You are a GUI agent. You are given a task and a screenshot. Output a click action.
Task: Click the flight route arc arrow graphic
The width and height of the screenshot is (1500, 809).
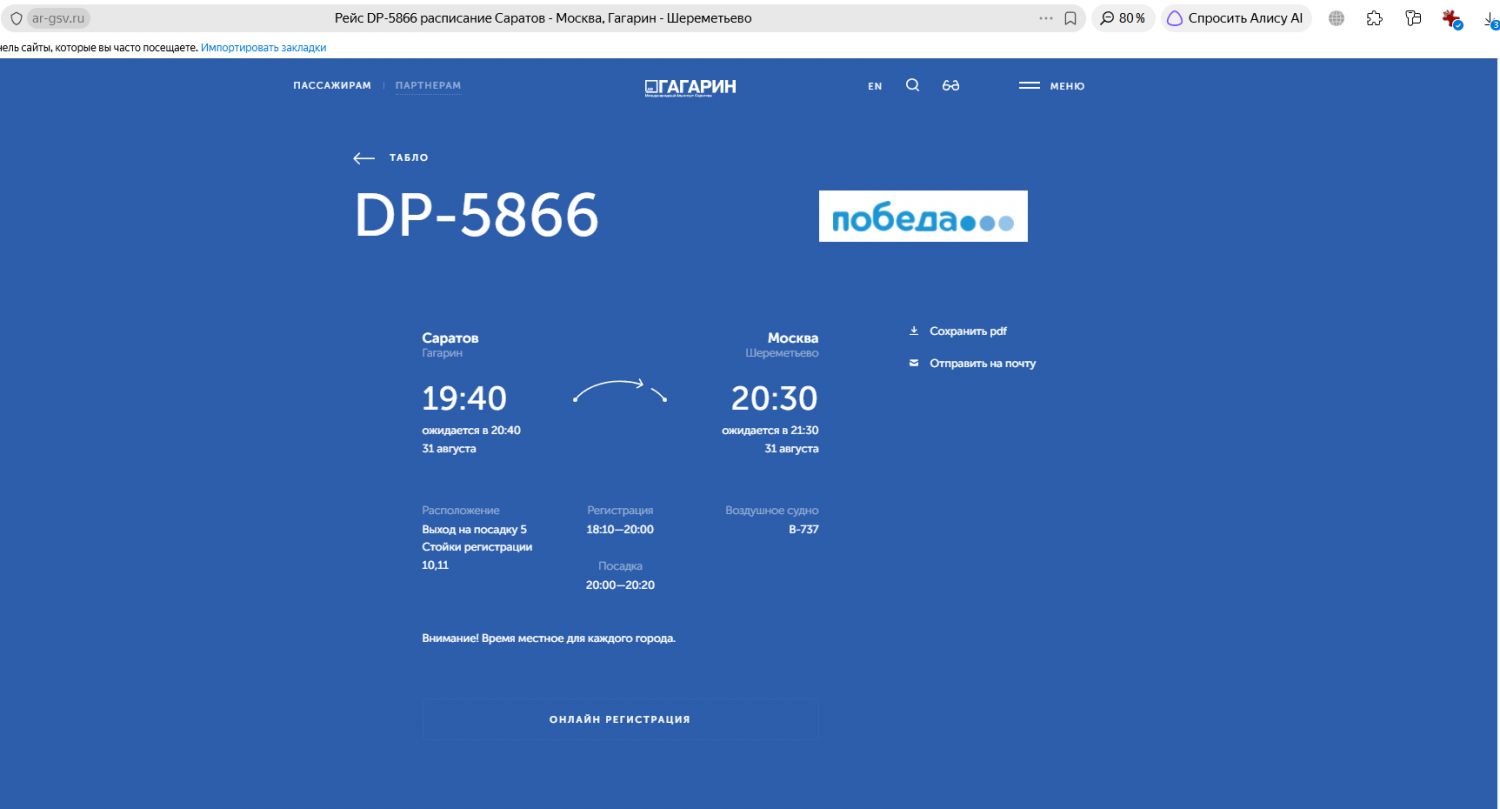click(620, 390)
